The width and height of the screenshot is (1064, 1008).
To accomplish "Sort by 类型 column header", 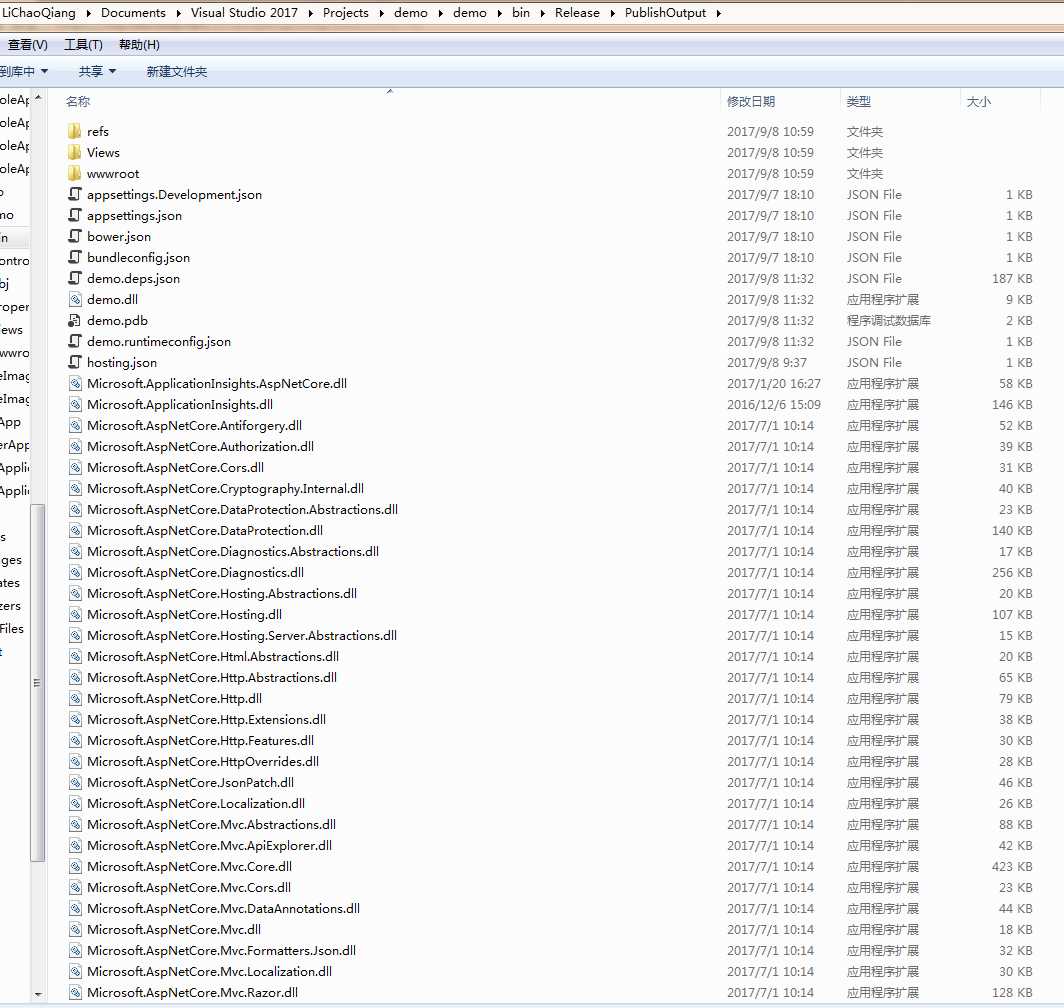I will pos(858,101).
